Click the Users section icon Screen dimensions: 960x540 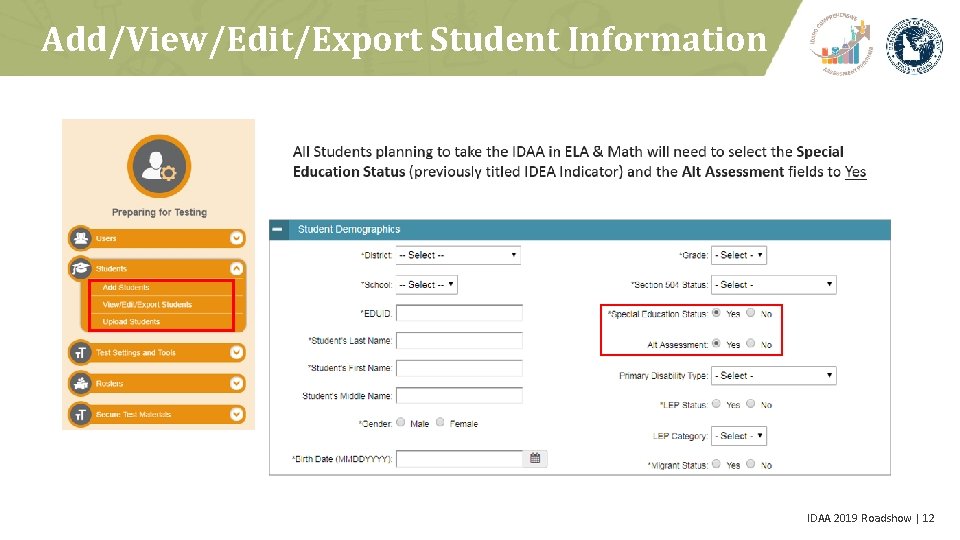pyautogui.click(x=80, y=238)
